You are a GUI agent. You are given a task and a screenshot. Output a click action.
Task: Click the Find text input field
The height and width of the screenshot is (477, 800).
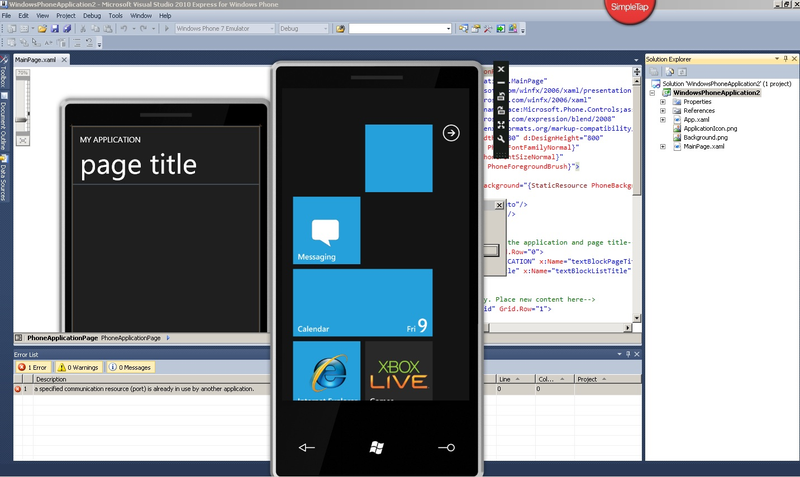point(397,29)
